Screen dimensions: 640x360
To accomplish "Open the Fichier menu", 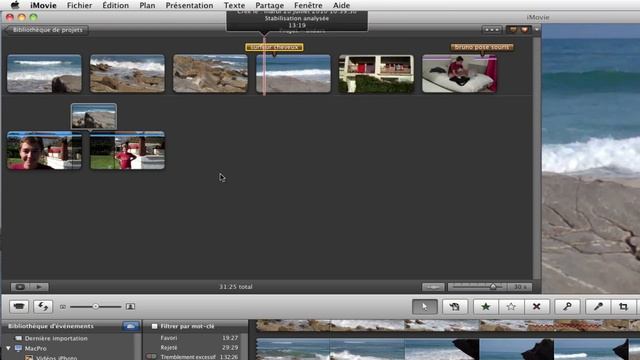I will (x=80, y=5).
